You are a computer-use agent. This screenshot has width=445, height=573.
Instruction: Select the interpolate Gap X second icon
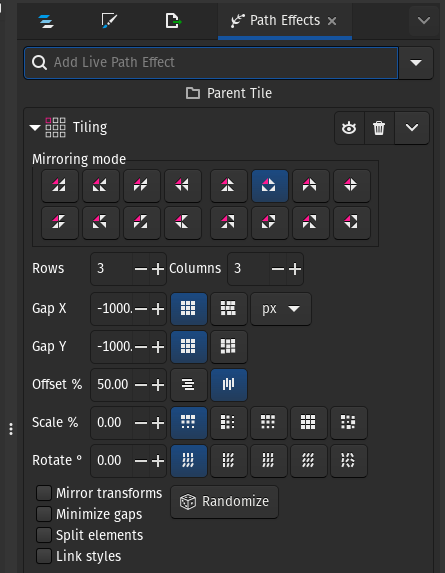pyautogui.click(x=229, y=309)
